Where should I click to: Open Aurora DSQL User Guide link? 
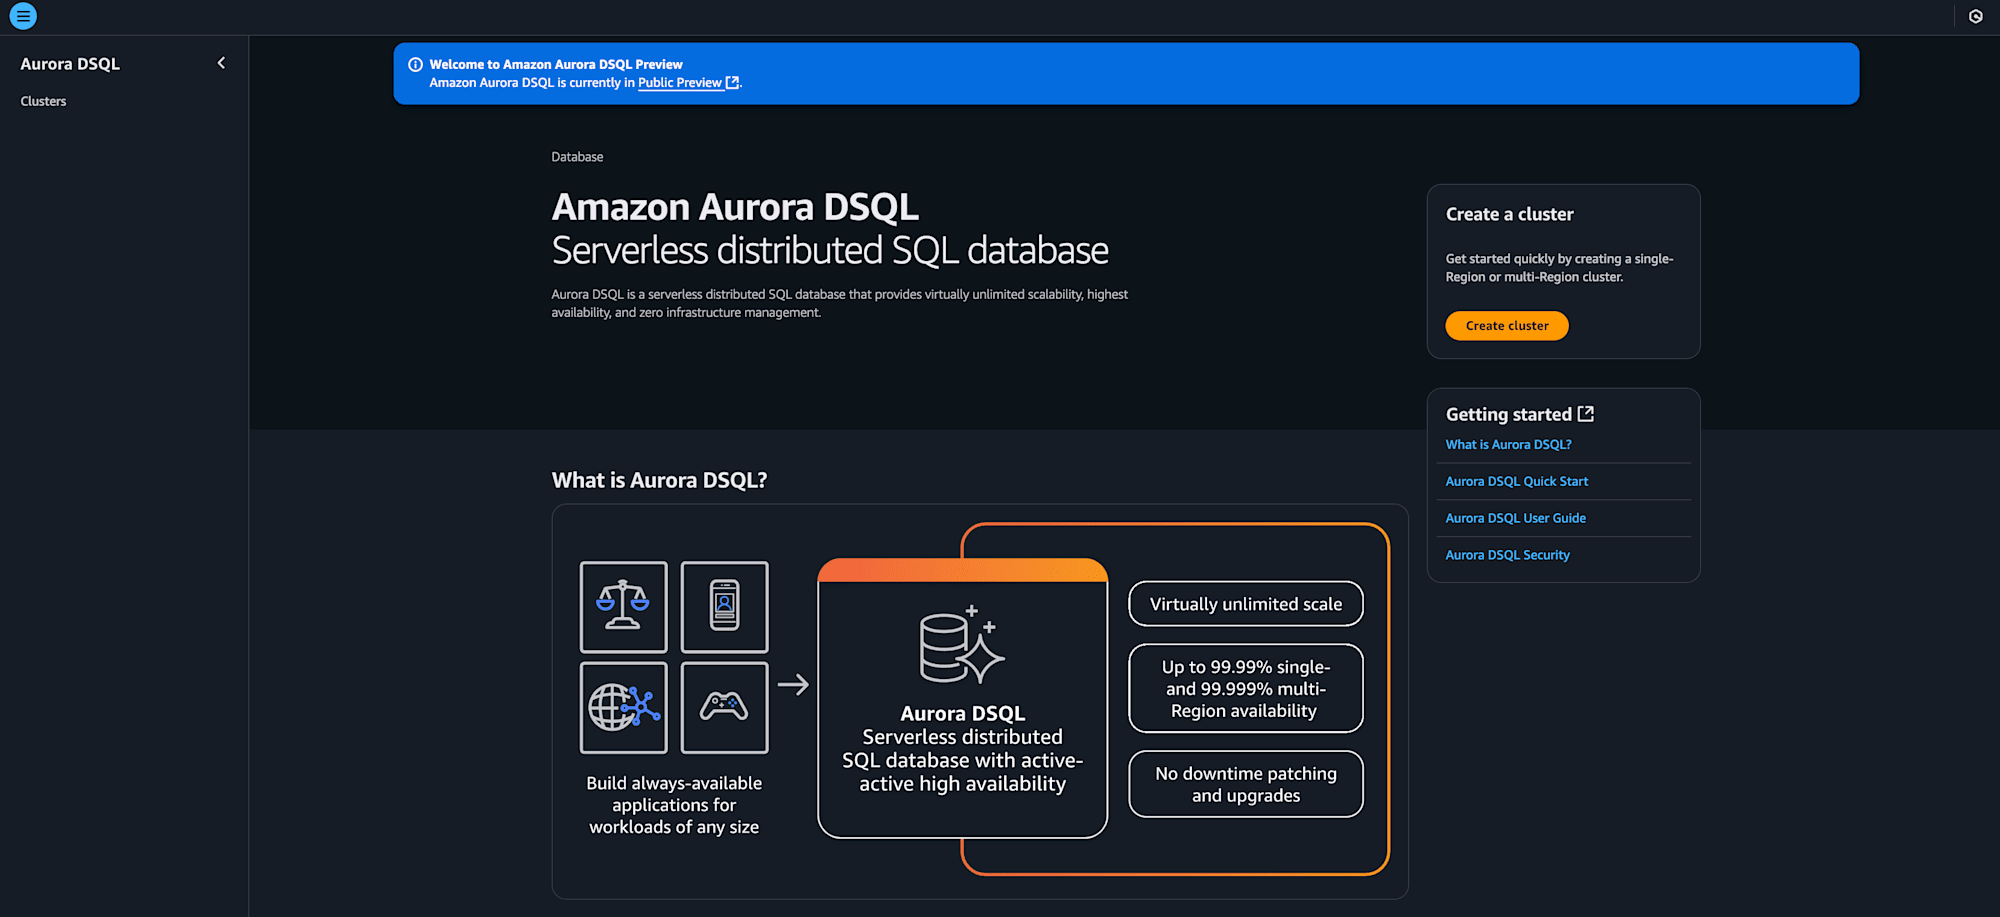1515,519
